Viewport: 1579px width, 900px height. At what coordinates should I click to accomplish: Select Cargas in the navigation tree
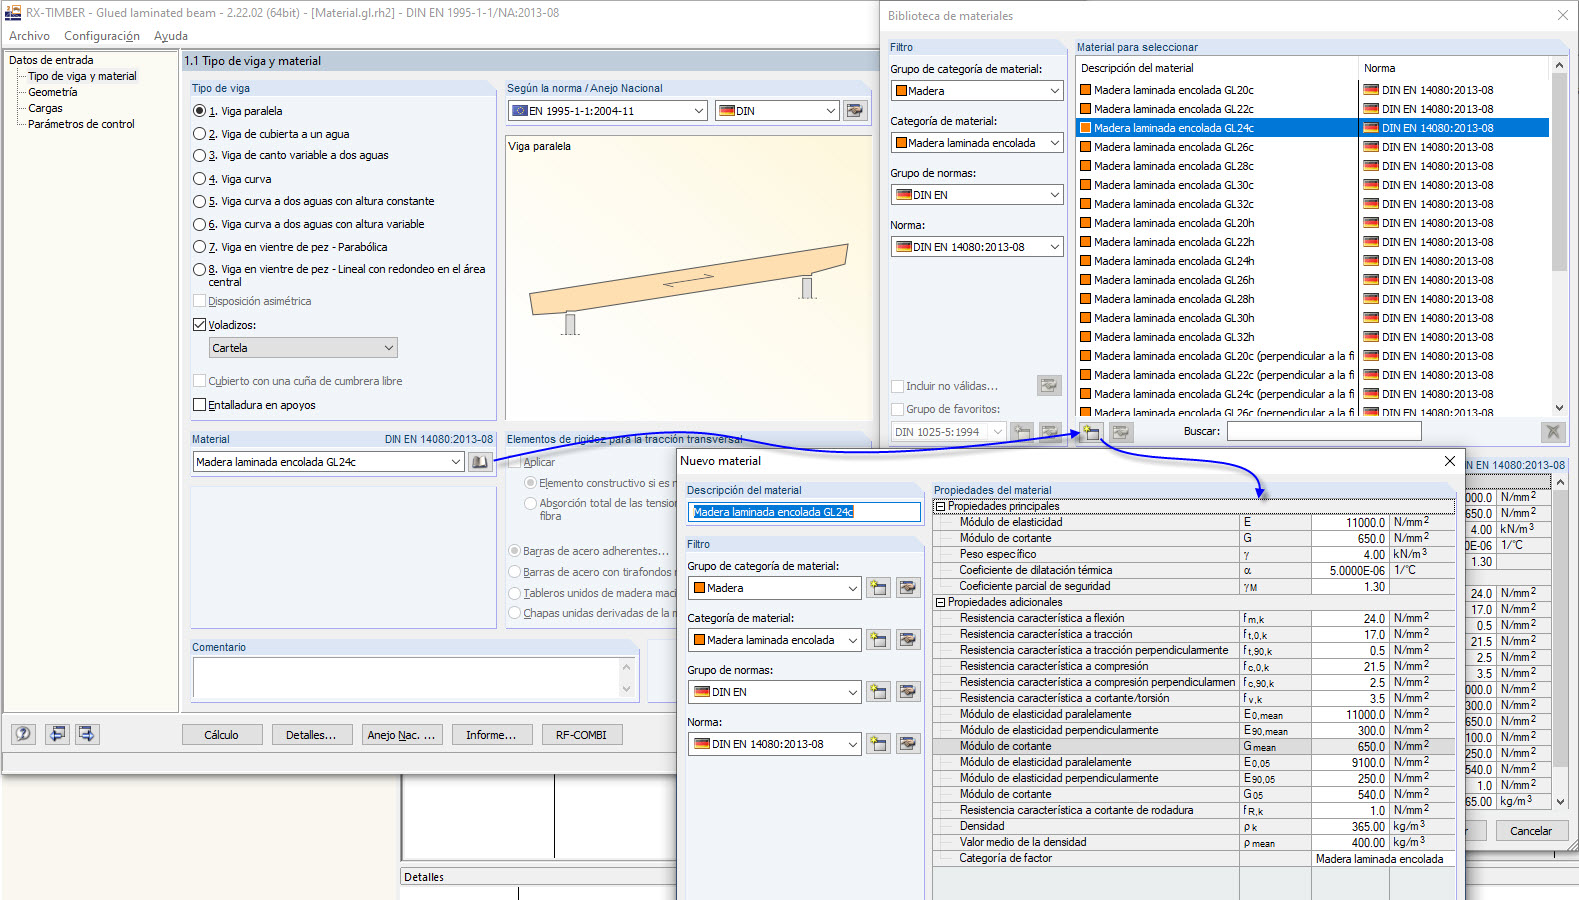pyautogui.click(x=45, y=108)
